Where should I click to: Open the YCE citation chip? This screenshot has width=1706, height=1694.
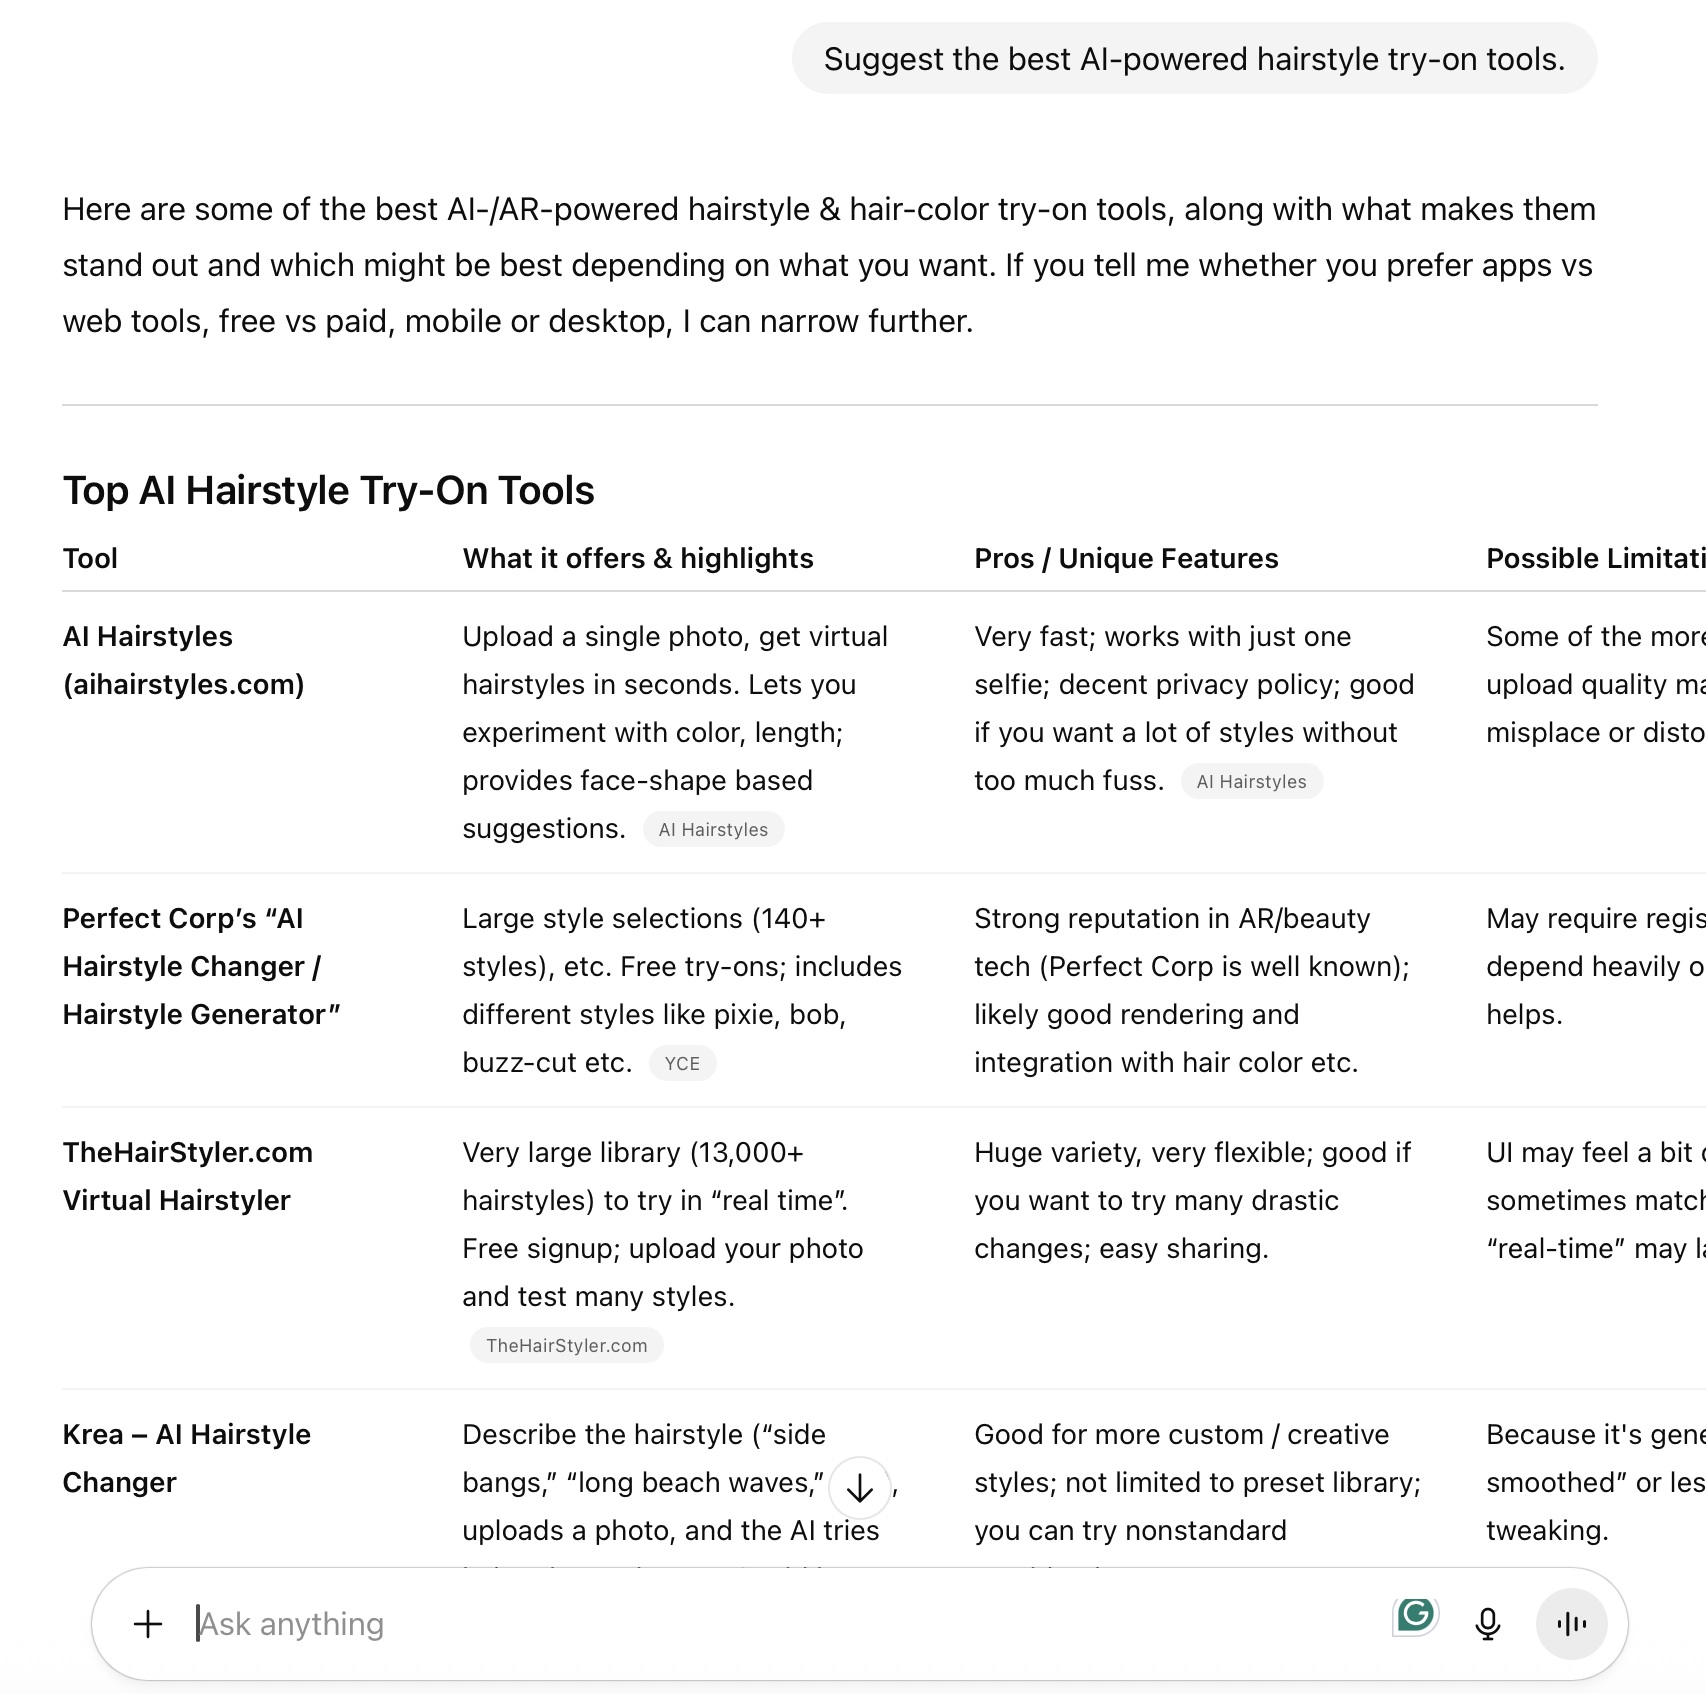point(683,1063)
